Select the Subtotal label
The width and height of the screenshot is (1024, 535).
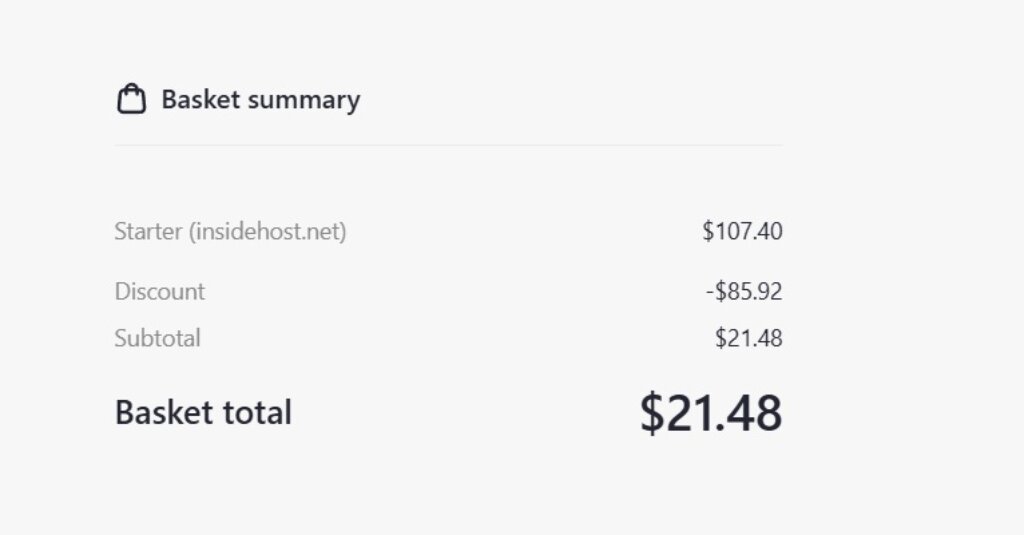[x=157, y=338]
